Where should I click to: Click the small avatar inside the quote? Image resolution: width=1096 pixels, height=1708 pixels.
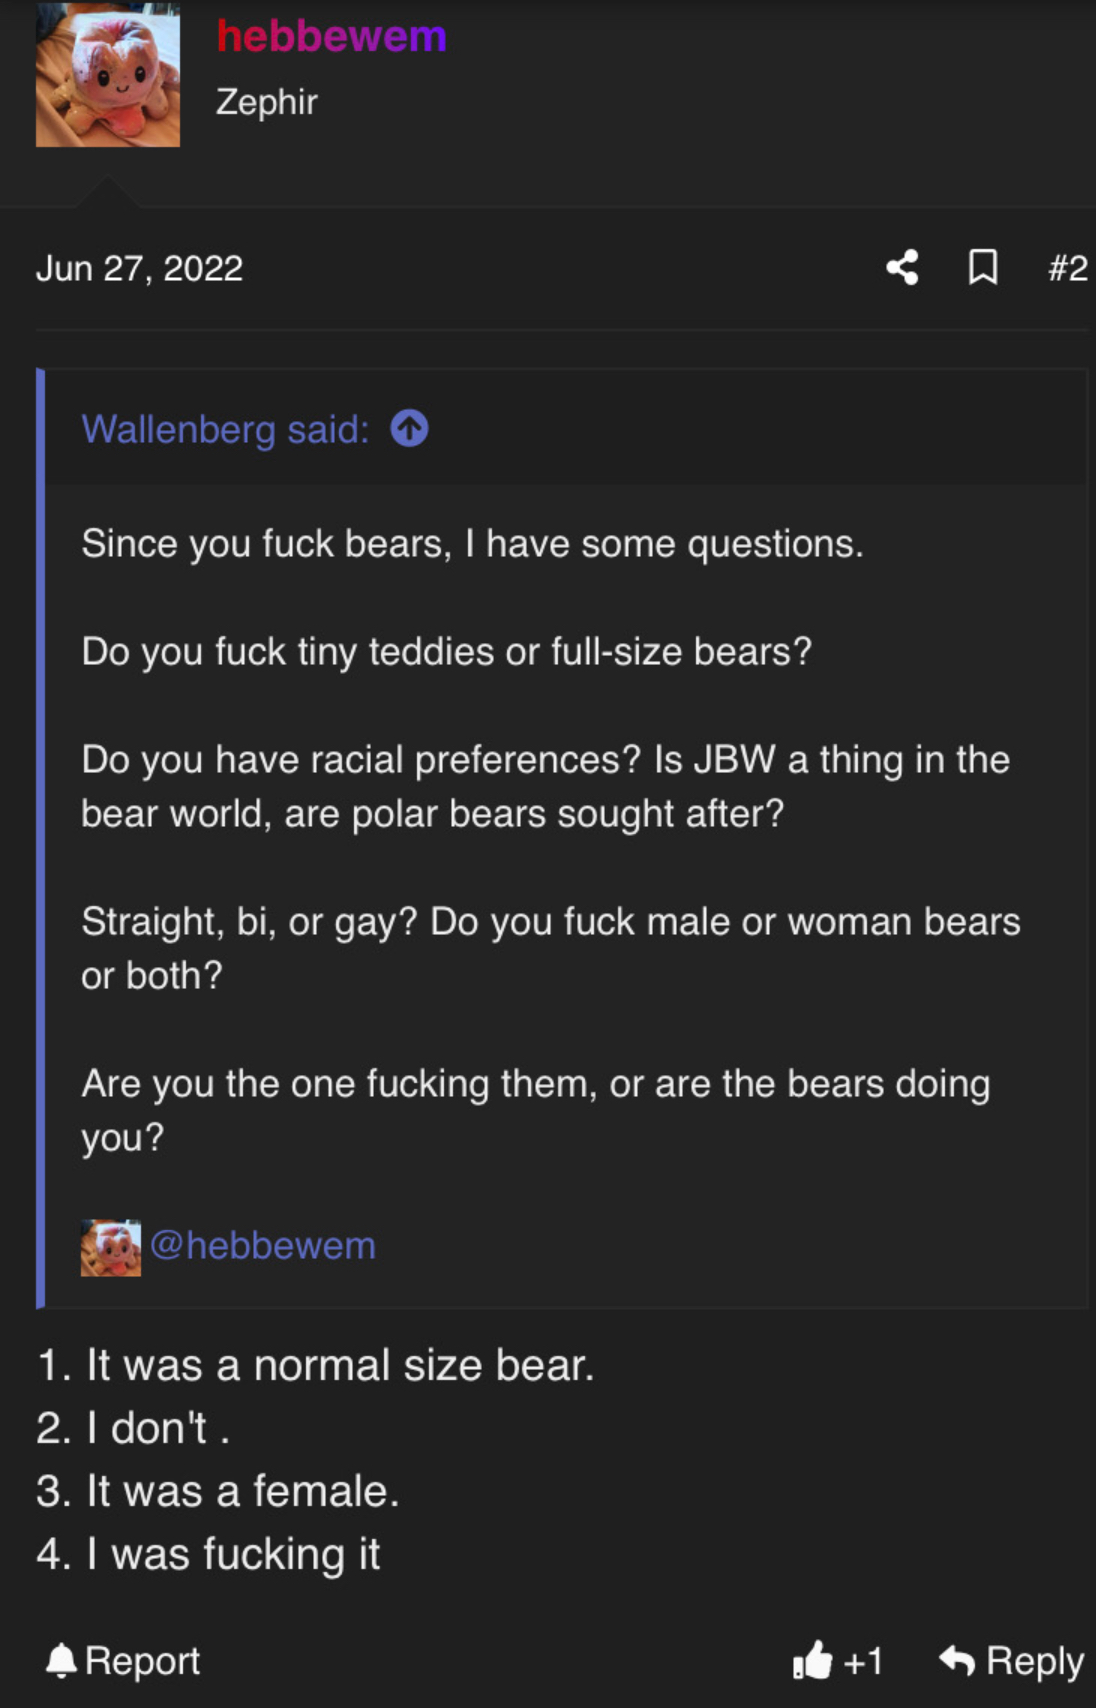coord(110,1246)
